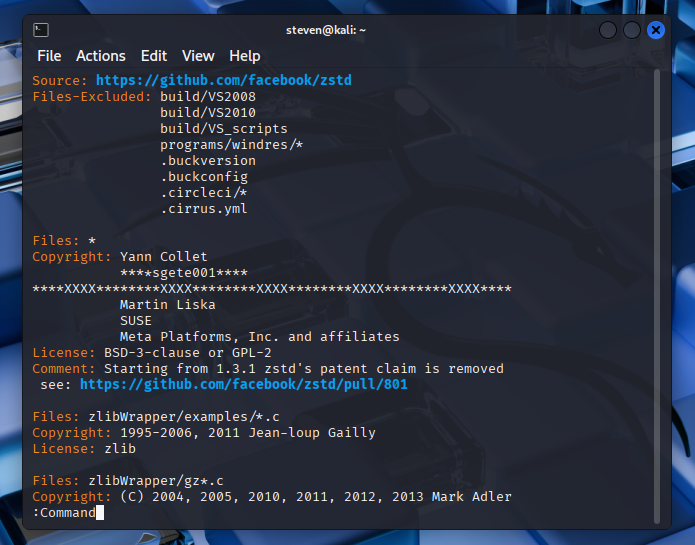Viewport: 695px width, 545px height.
Task: Open the Edit menu
Action: click(154, 56)
